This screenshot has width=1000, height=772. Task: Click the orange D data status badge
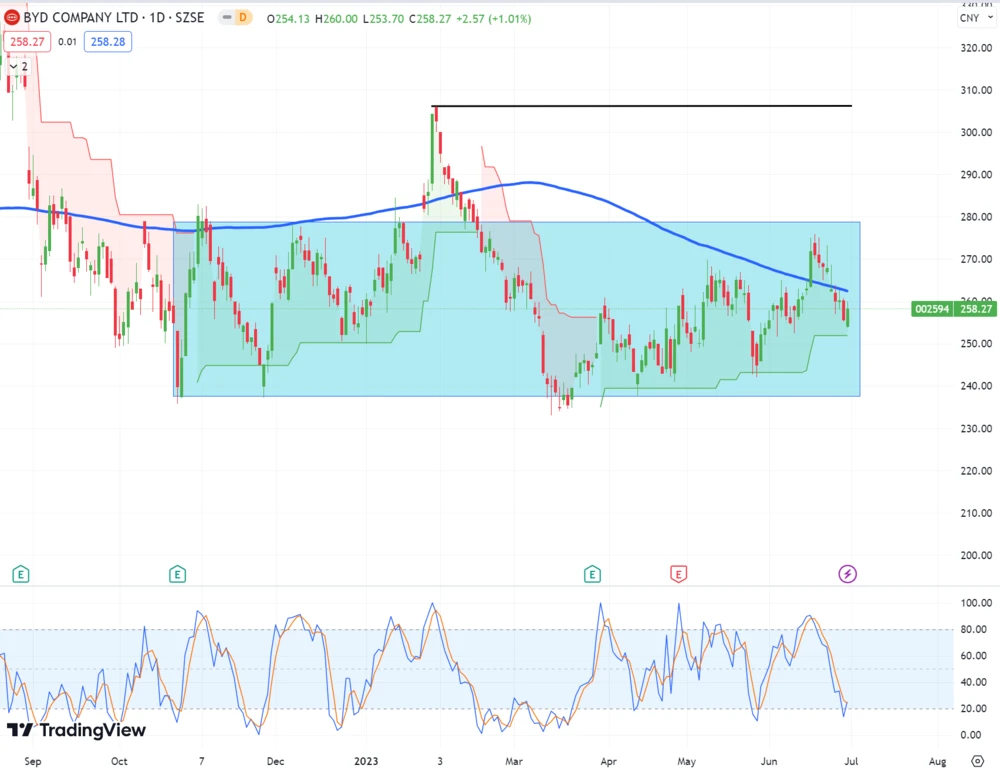click(x=242, y=16)
